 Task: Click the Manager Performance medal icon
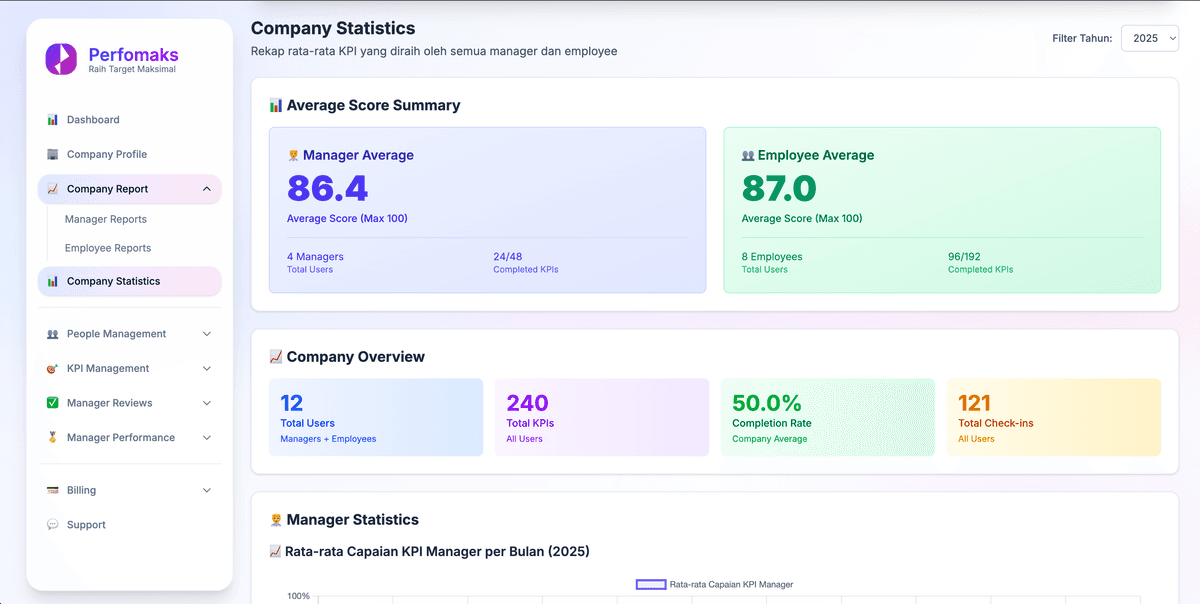pyautogui.click(x=53, y=438)
